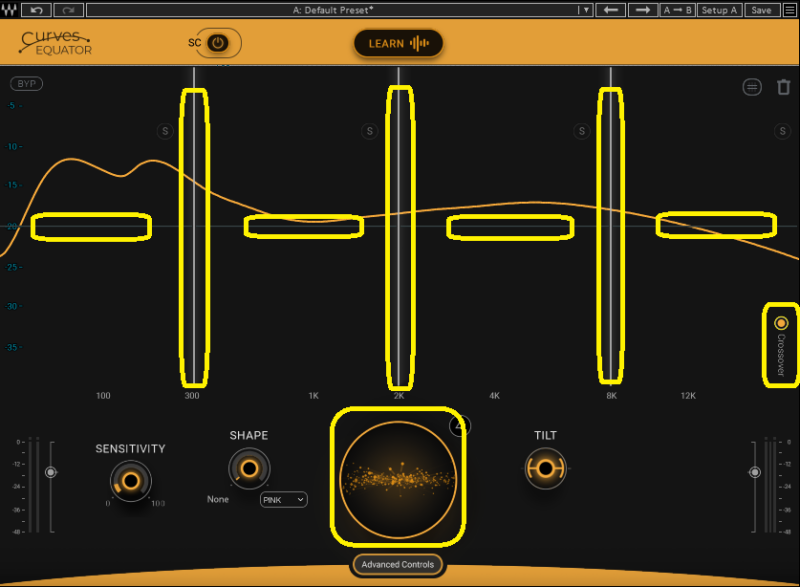Screen dimensions: 800x587
Task: Toggle the BYP bypass button
Action: (x=27, y=84)
